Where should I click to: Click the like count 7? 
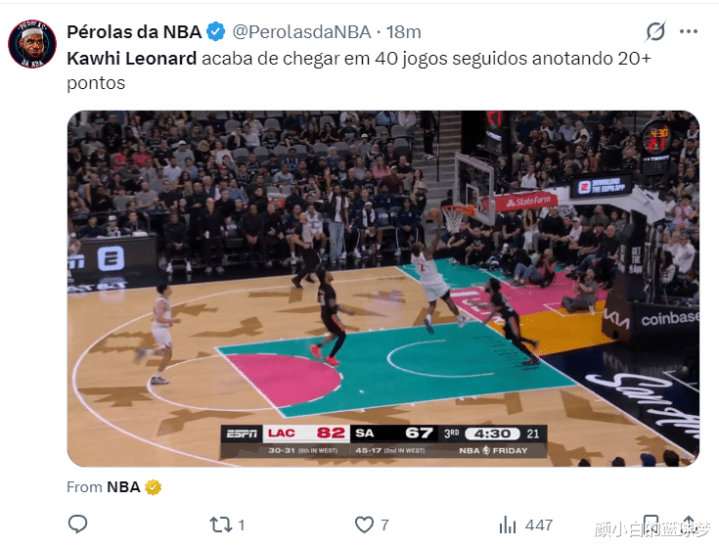(385, 525)
